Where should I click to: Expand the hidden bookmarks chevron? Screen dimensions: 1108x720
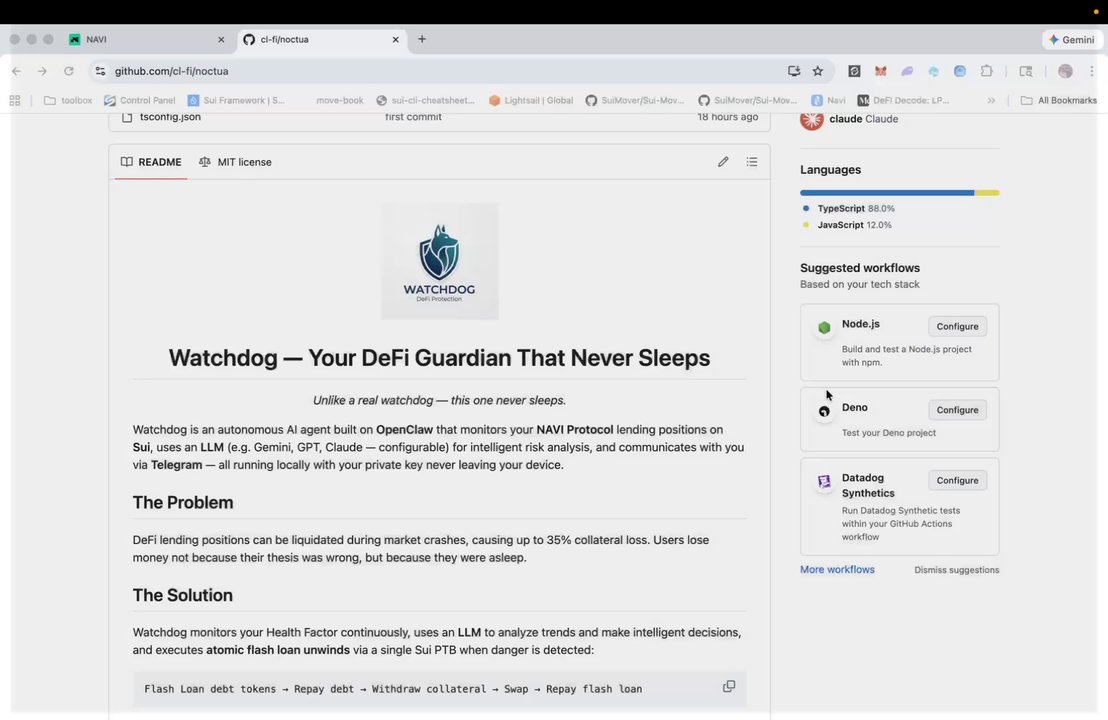pos(991,100)
